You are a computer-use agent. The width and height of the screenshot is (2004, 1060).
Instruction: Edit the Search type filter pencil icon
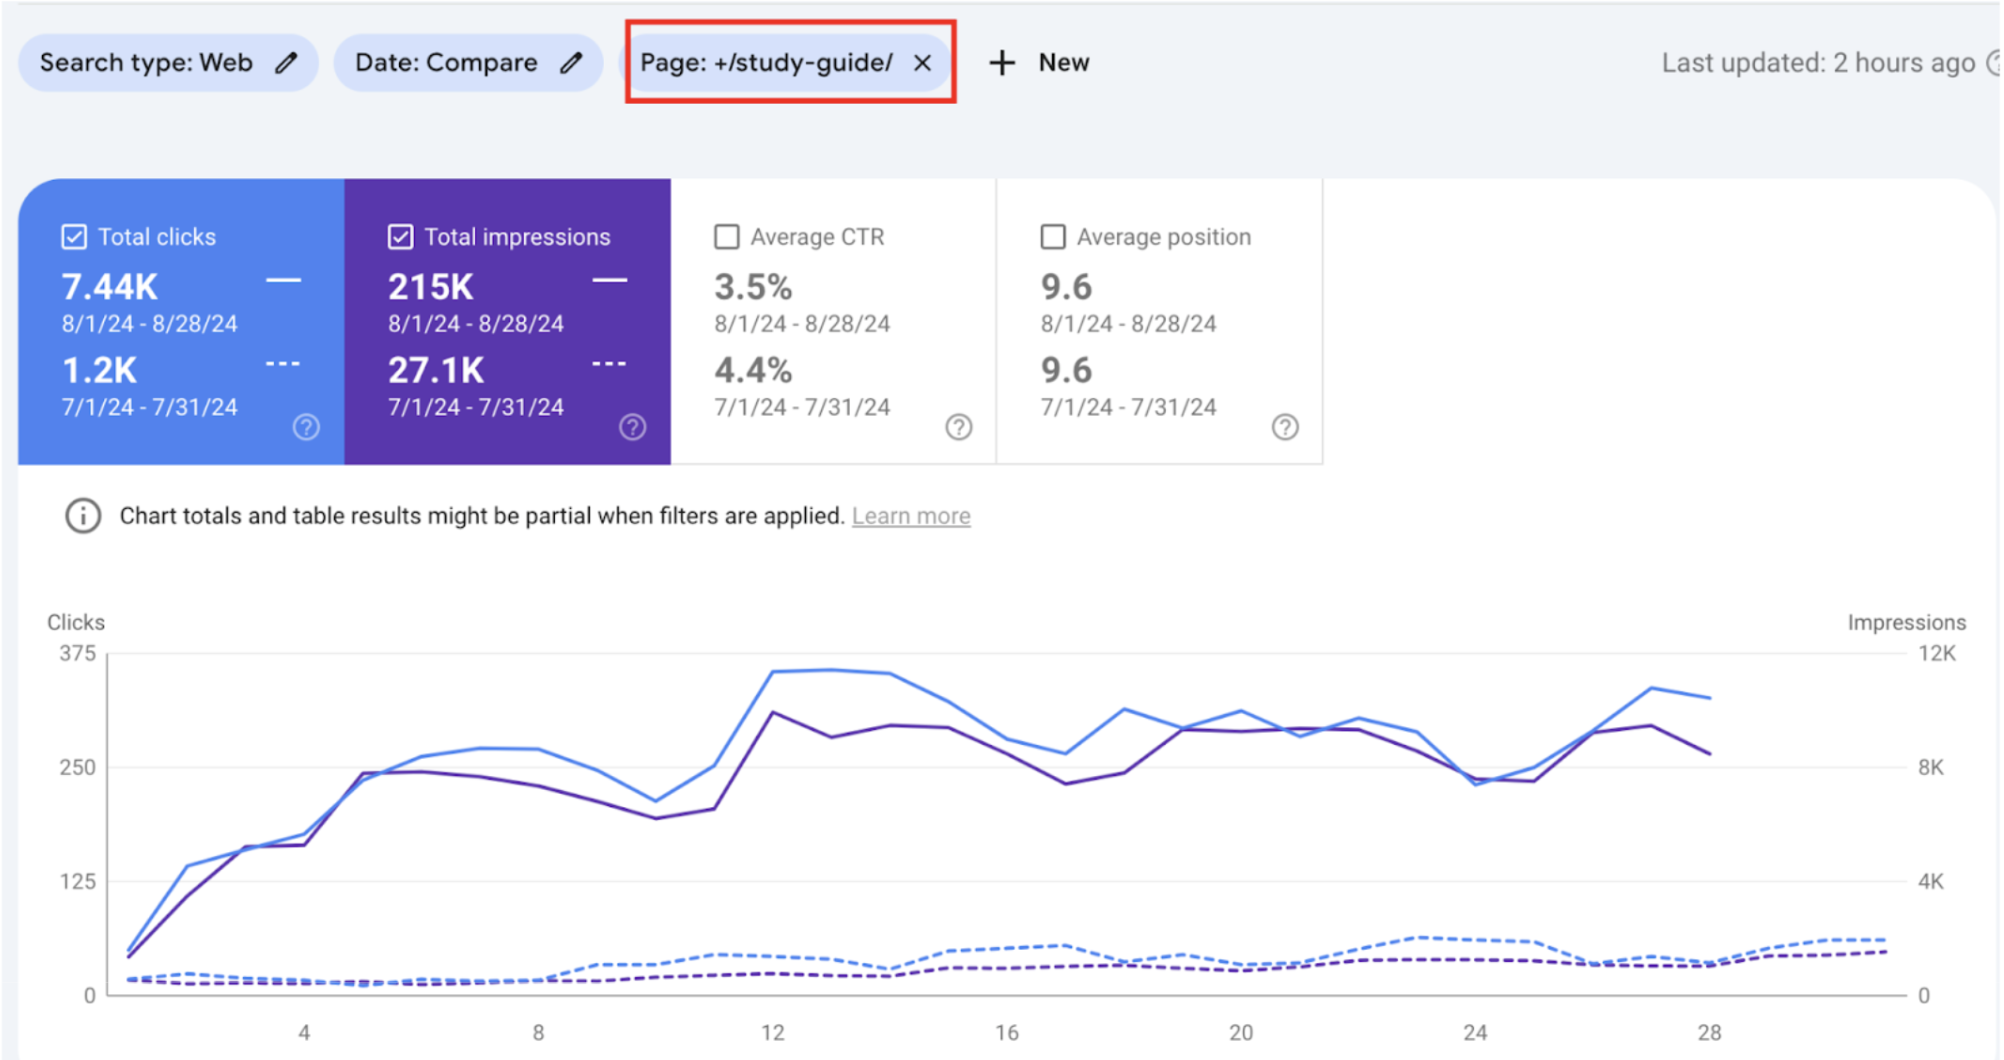pyautogui.click(x=286, y=63)
